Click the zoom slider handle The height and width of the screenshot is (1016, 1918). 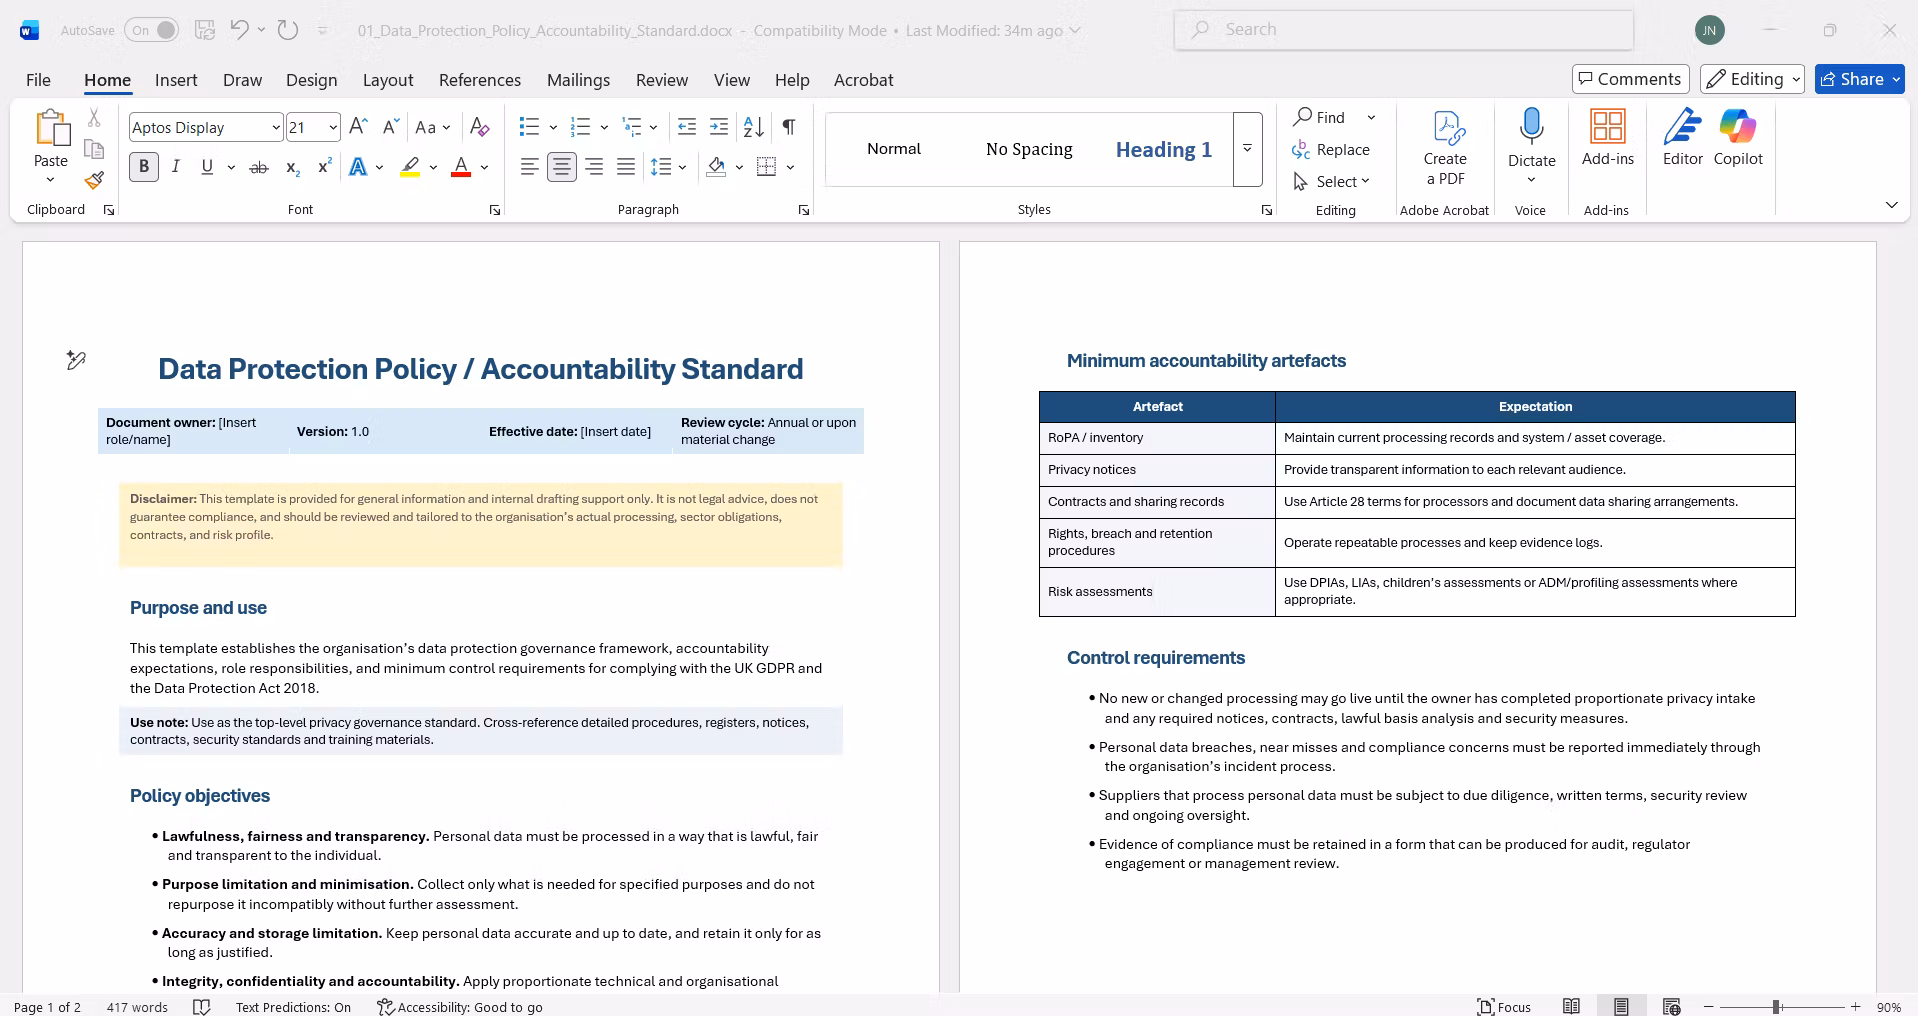point(1776,1007)
